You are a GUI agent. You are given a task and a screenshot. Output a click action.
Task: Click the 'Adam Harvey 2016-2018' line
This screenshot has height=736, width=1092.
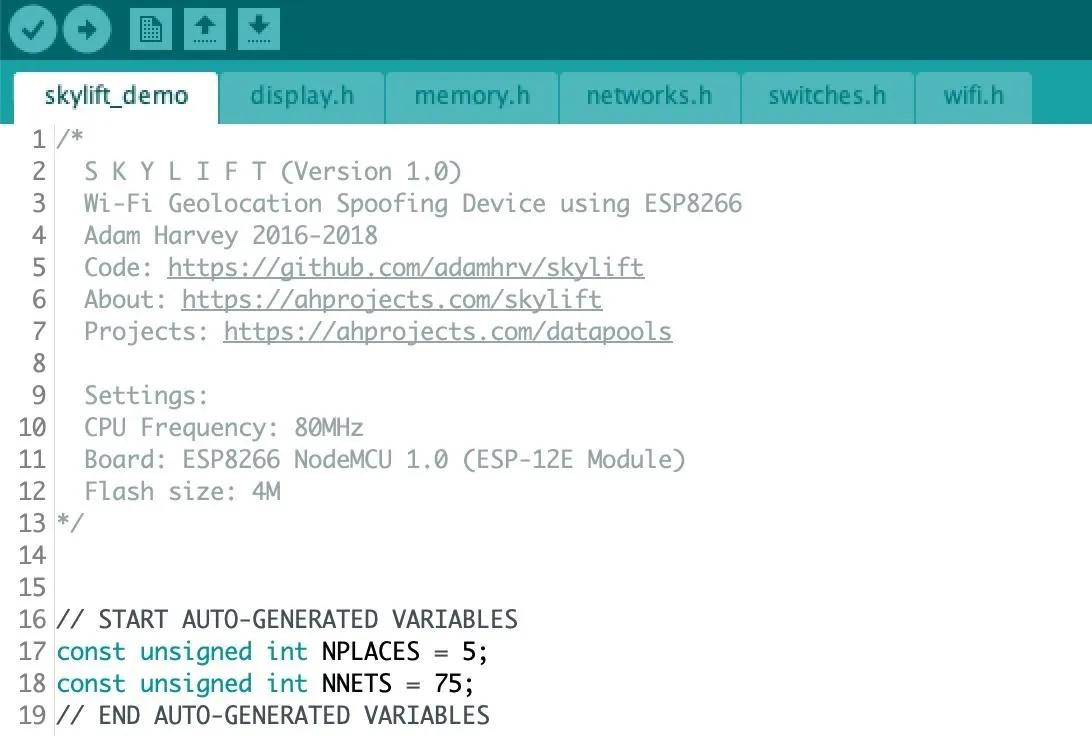click(x=231, y=236)
